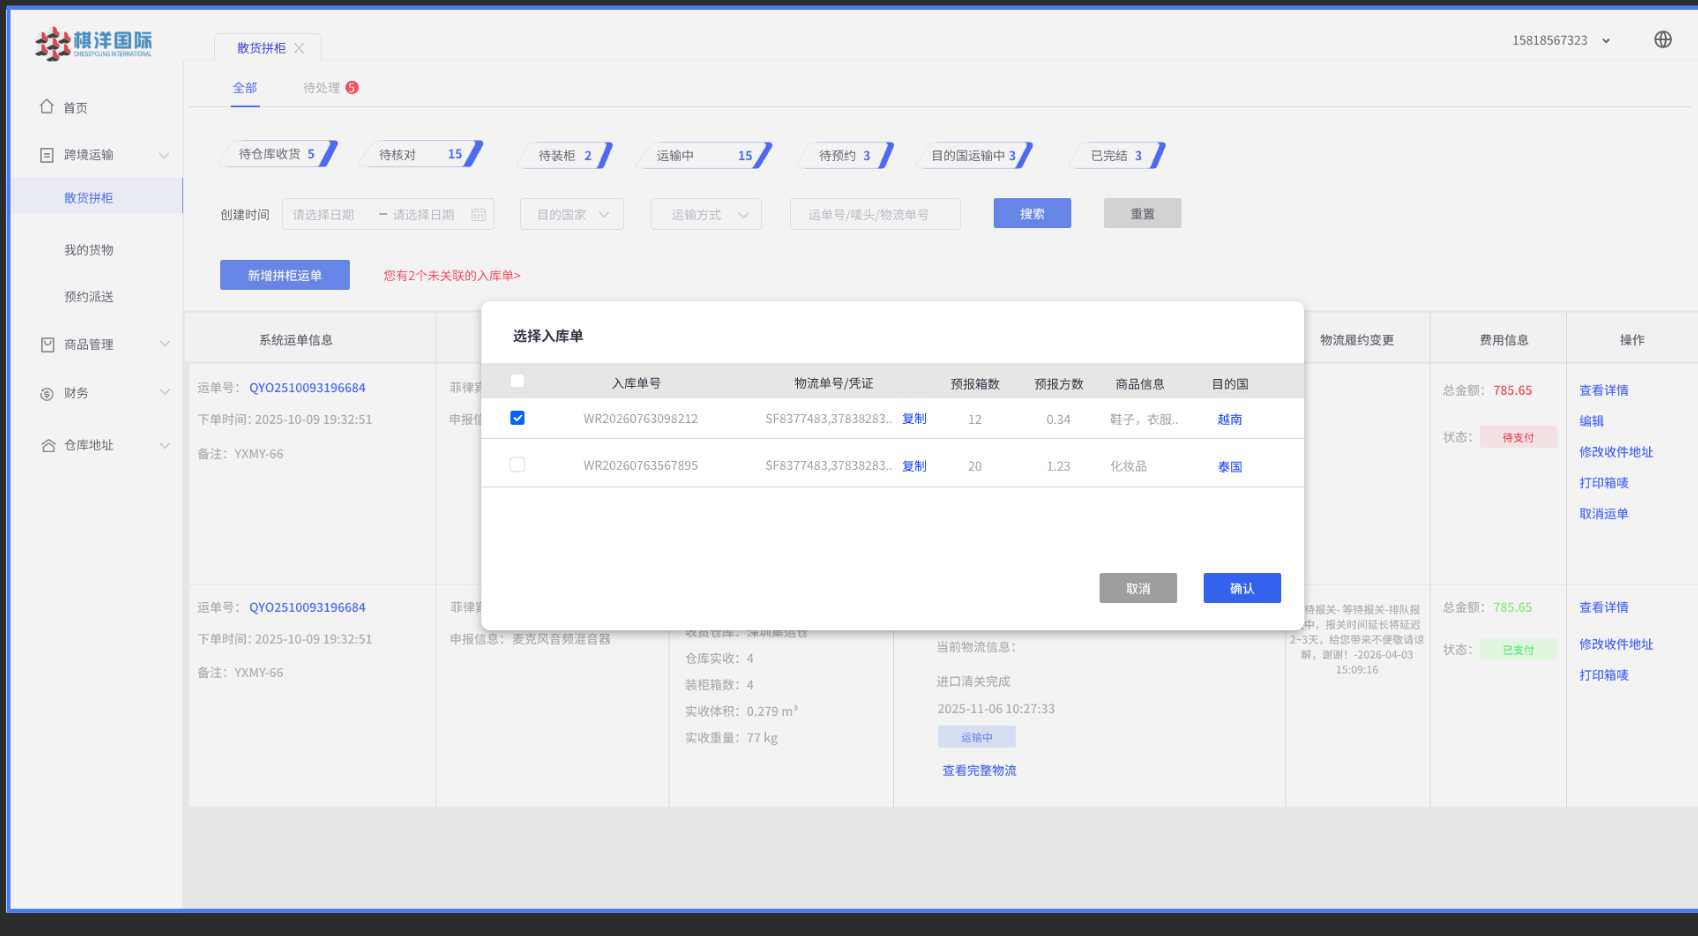
Task: Uncheck the WR20260763098212 row checkbox
Action: pyautogui.click(x=517, y=418)
